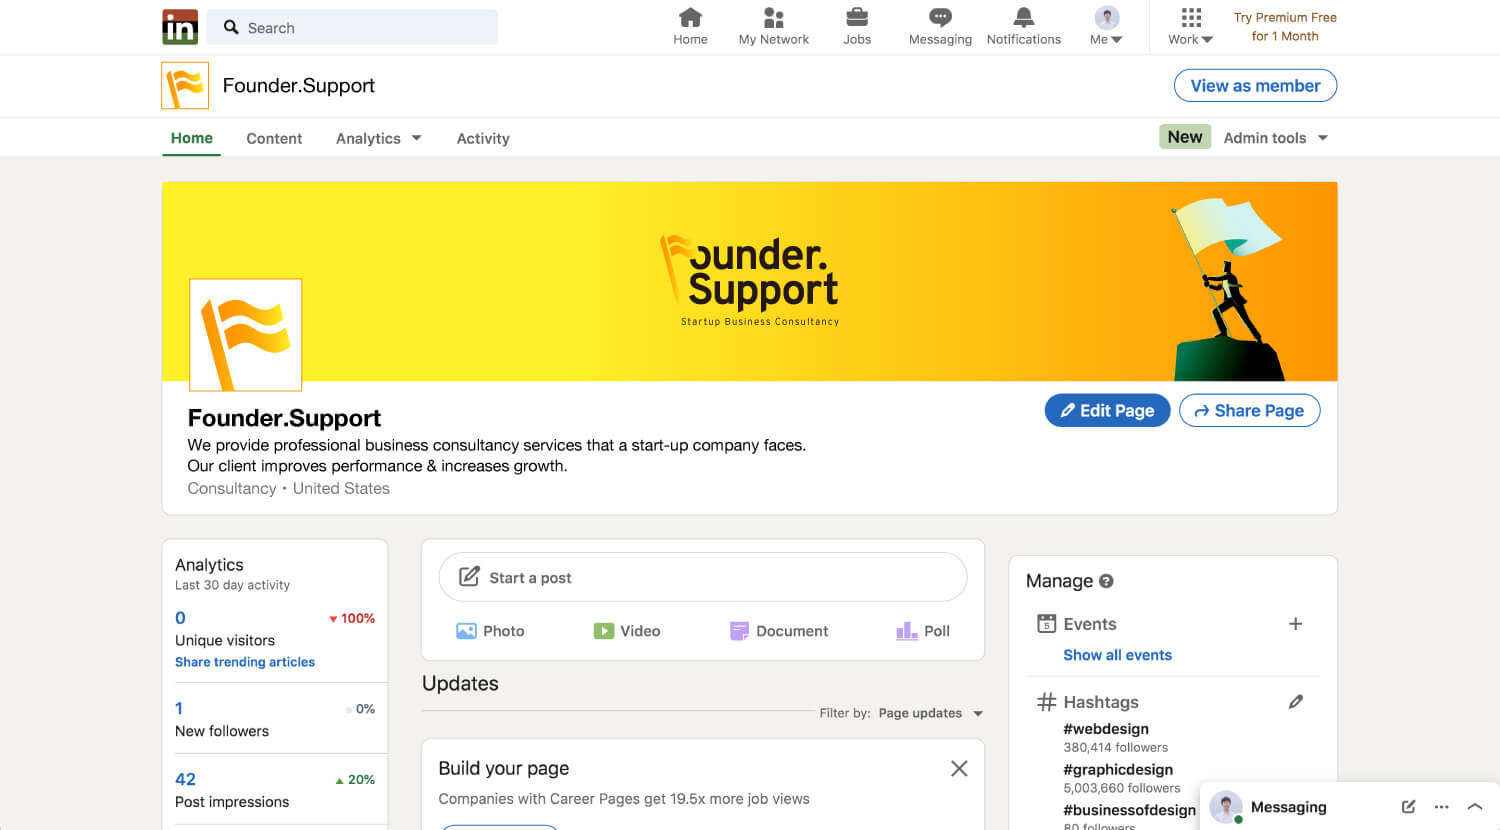Click the Updates section heading
This screenshot has width=1500, height=830.
[460, 684]
